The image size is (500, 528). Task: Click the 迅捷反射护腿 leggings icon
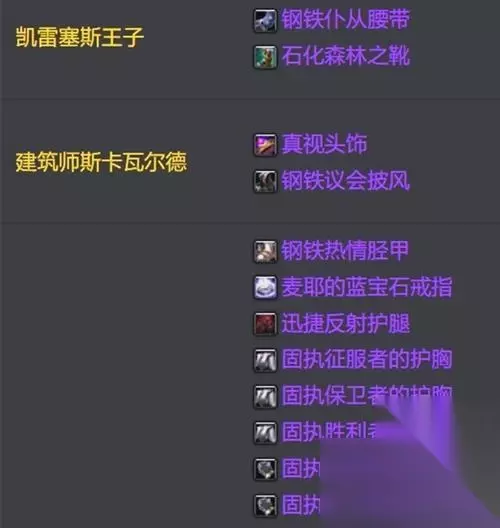pos(265,324)
